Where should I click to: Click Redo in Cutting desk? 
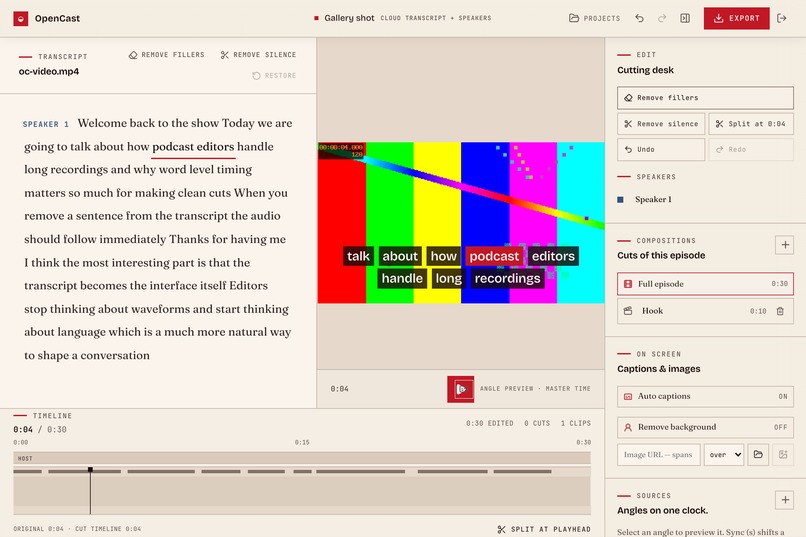pyautogui.click(x=751, y=150)
